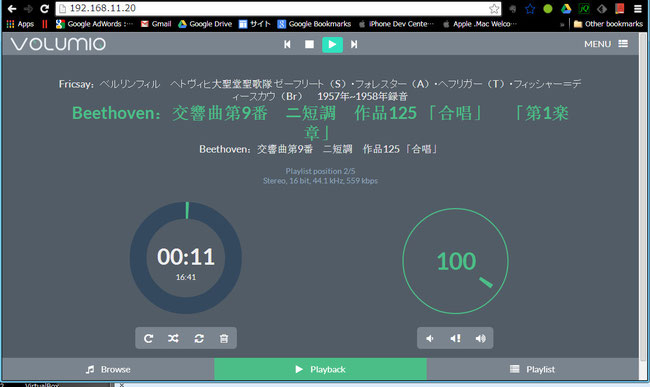Image resolution: width=650 pixels, height=387 pixels.
Task: Open the Other bookmarks folder
Action: pyautogui.click(x=608, y=24)
